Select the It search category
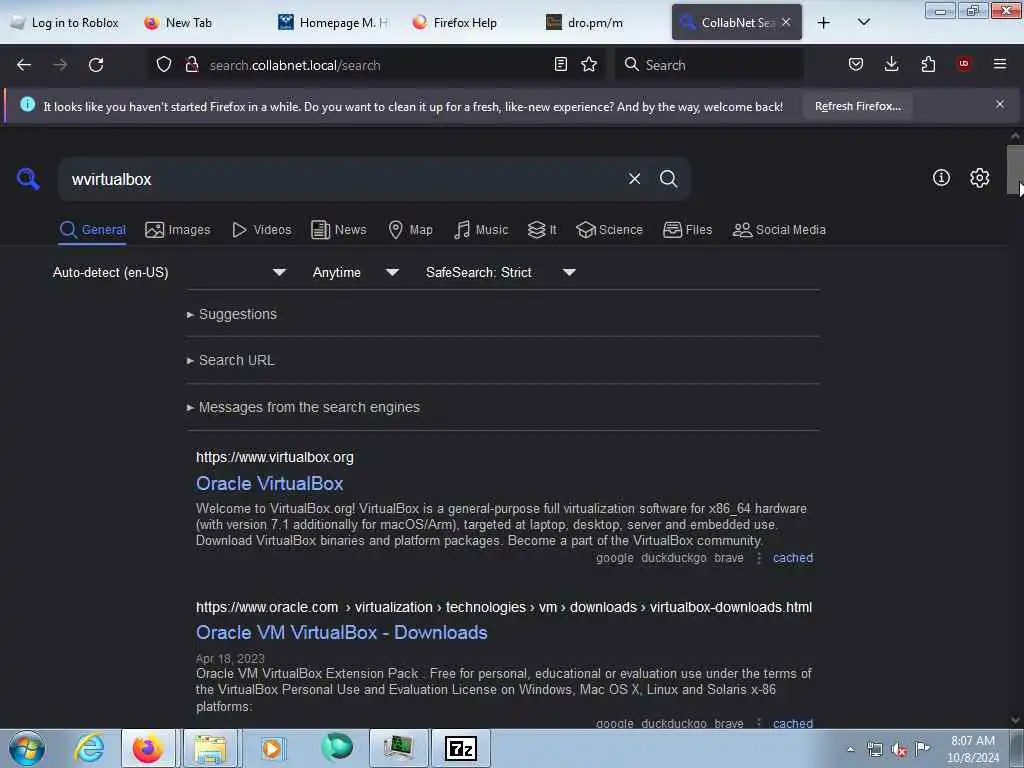Image resolution: width=1024 pixels, height=768 pixels. pyautogui.click(x=542, y=230)
